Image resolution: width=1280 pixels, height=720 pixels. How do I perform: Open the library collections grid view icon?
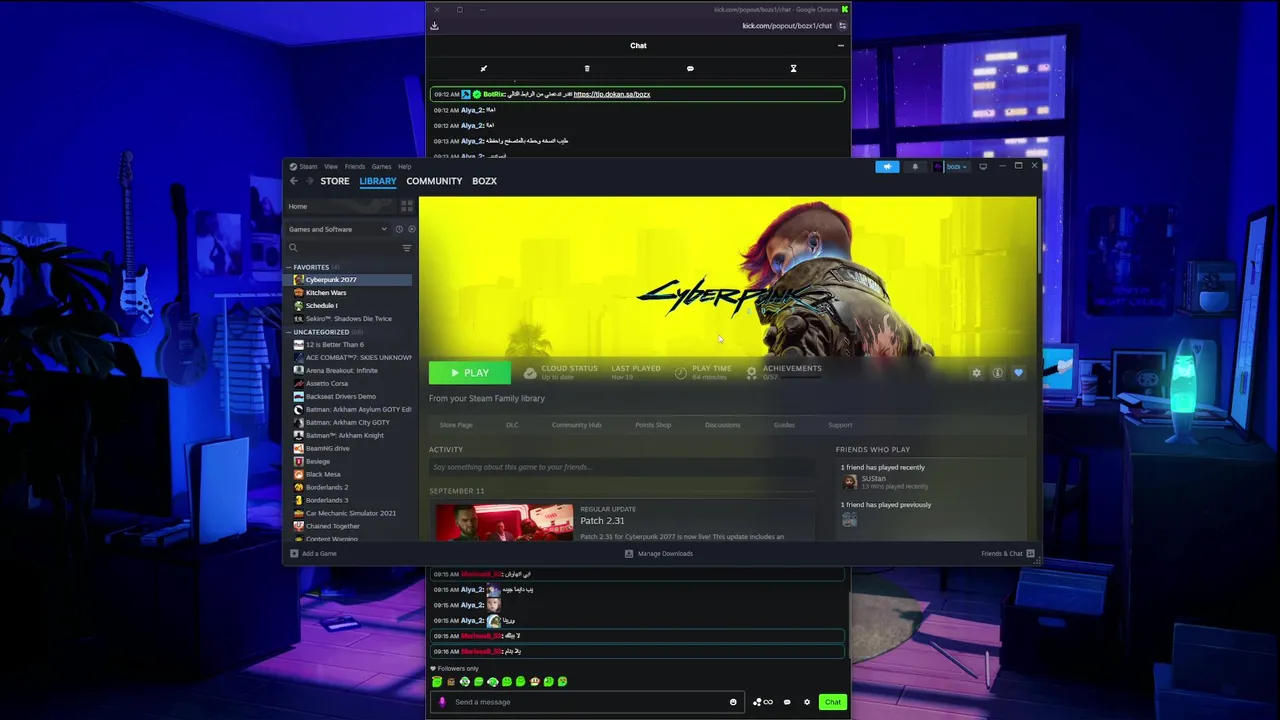[x=406, y=206]
